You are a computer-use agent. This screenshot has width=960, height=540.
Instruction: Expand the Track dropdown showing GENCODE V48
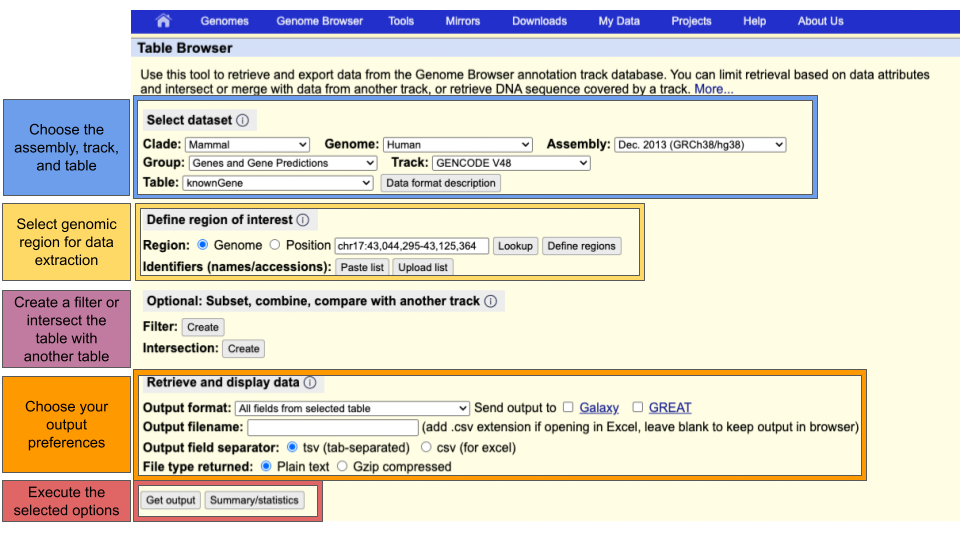(x=511, y=163)
